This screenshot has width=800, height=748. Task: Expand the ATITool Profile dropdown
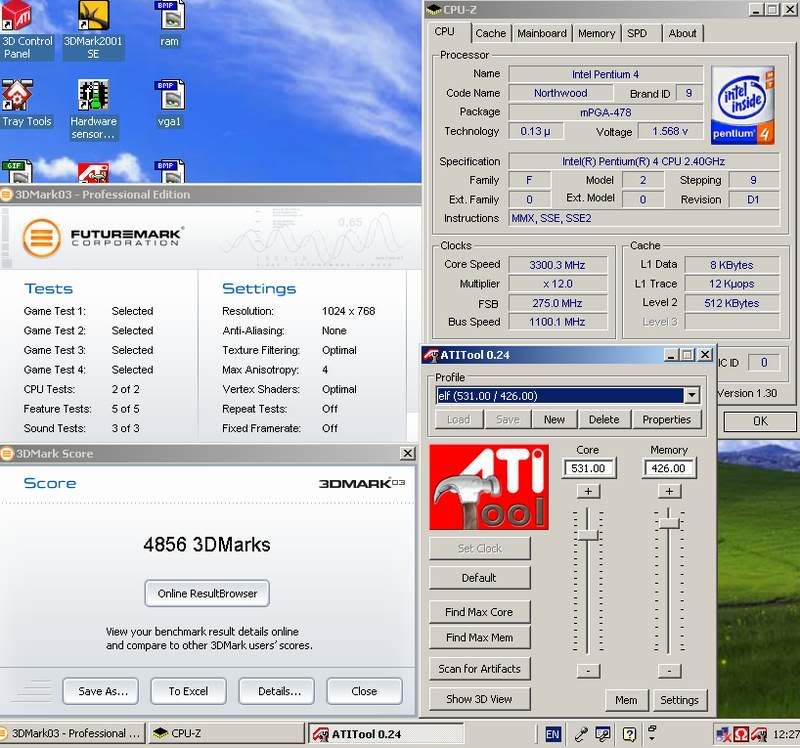[x=690, y=395]
